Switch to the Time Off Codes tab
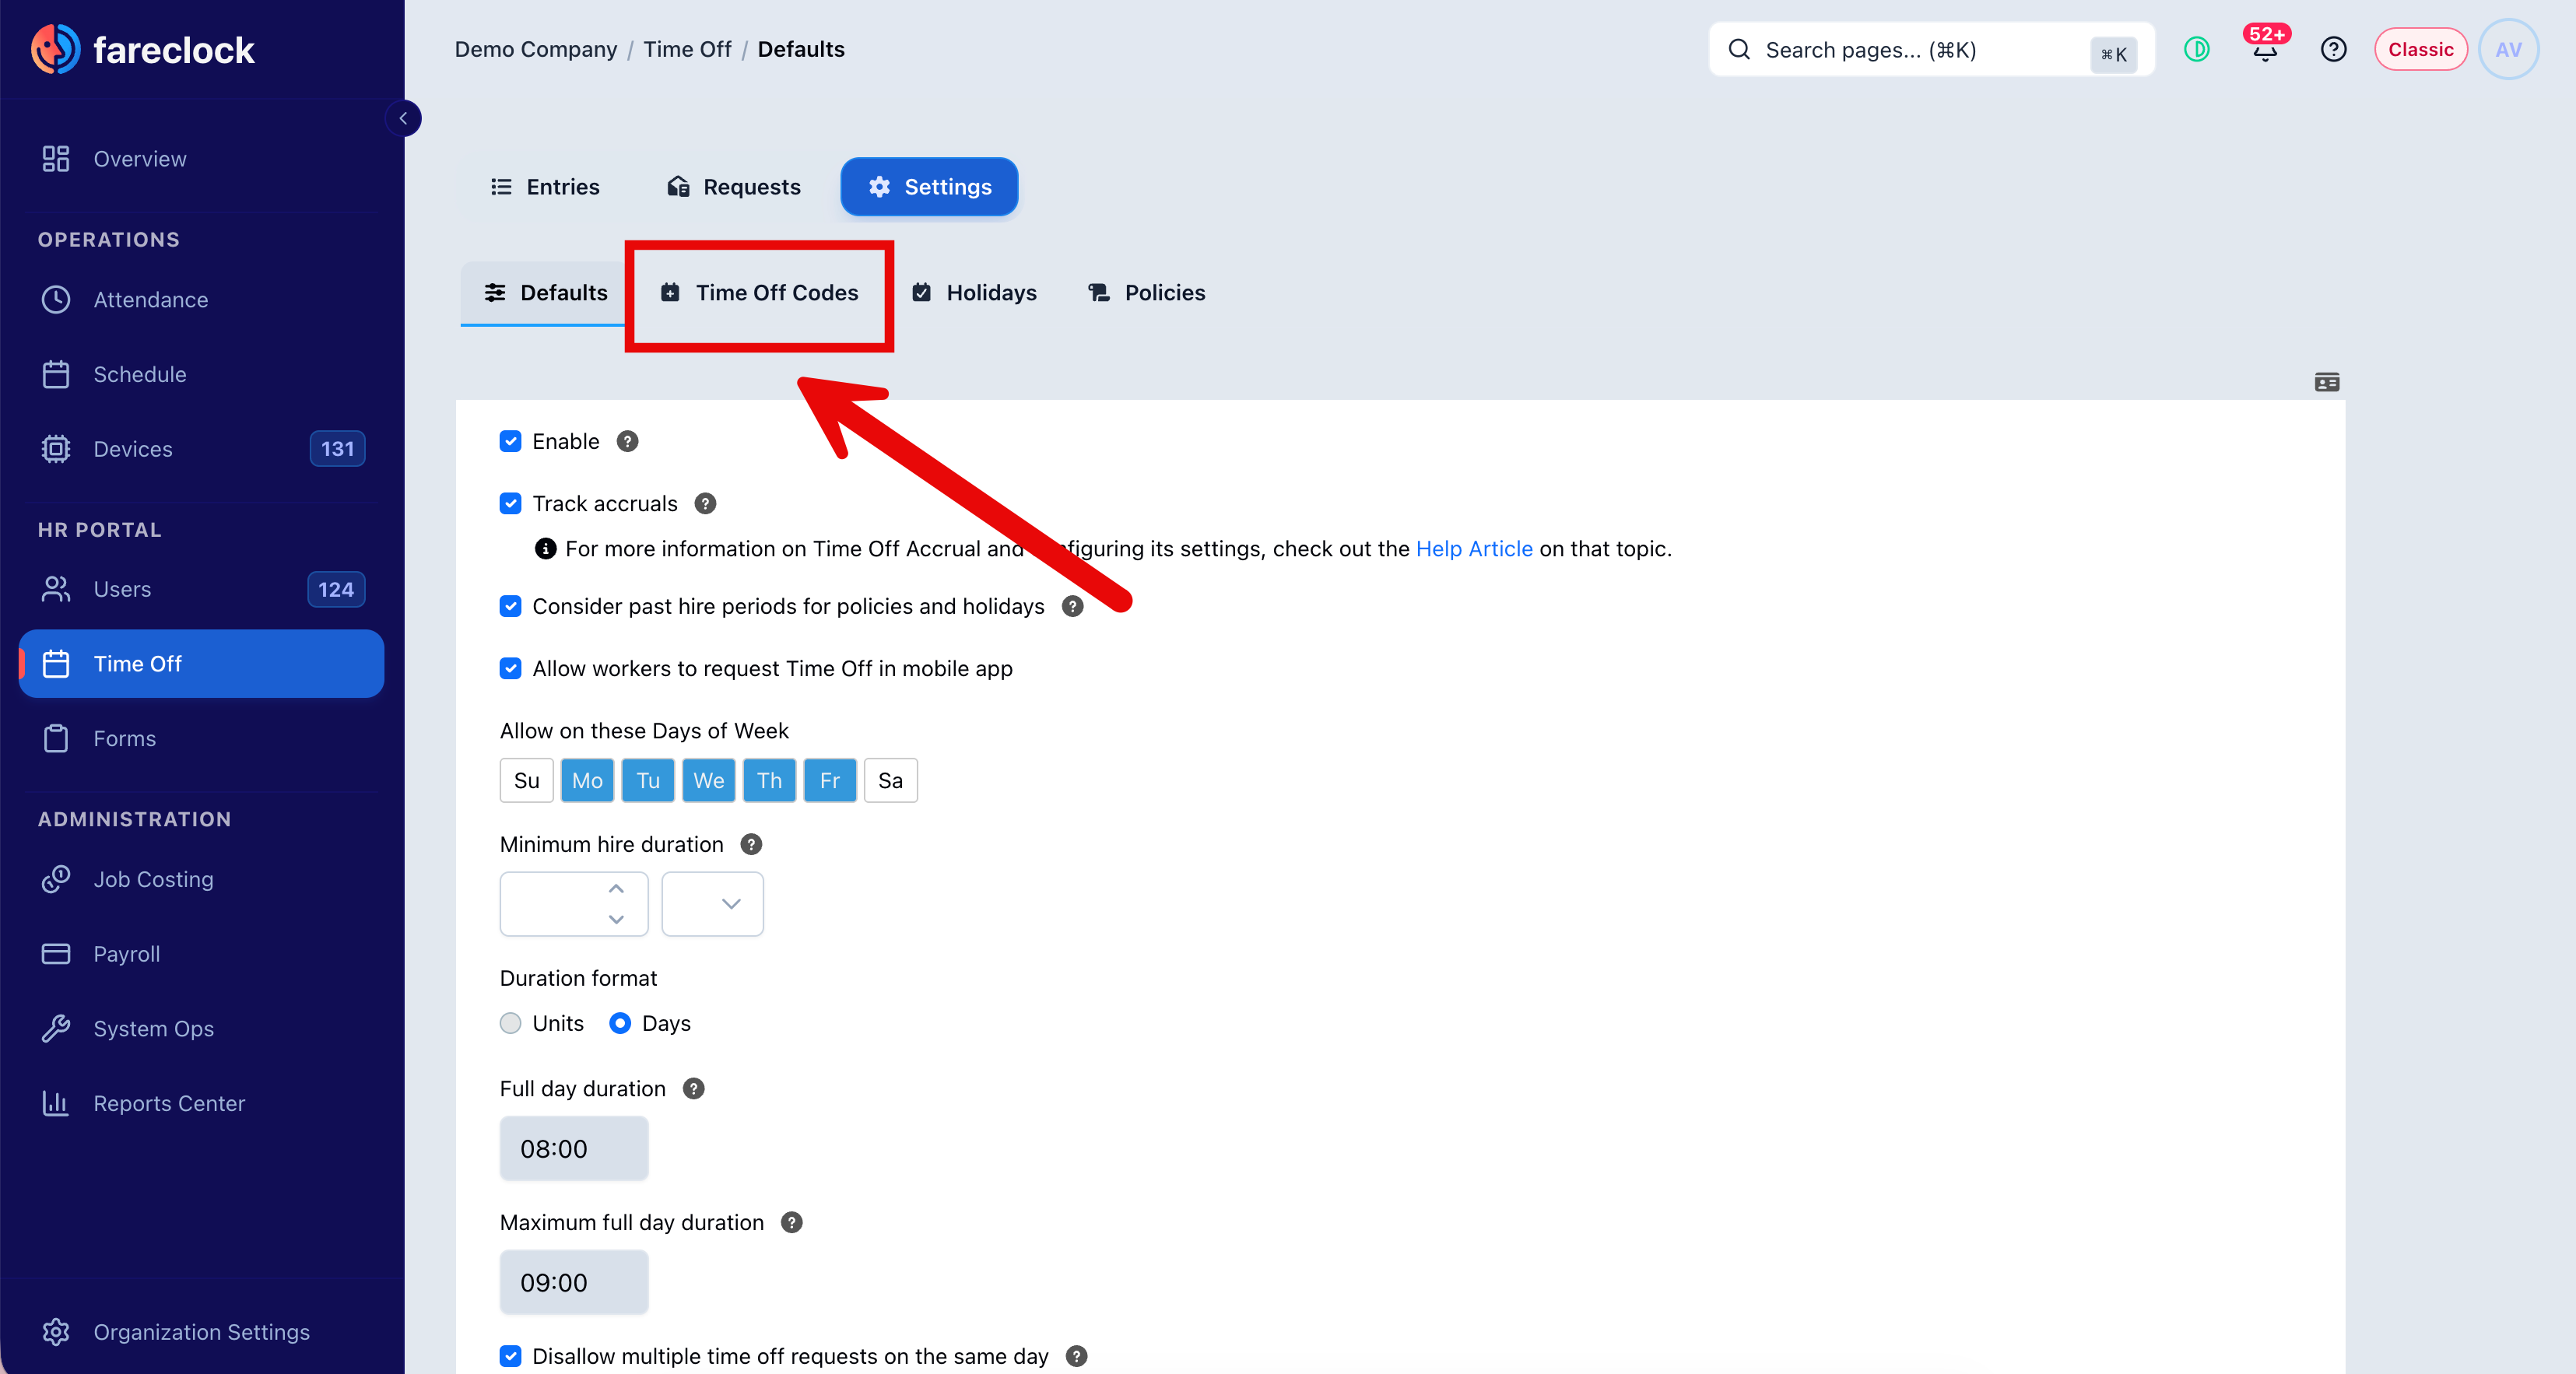Screen dimensions: 2576x1374 click(759, 293)
